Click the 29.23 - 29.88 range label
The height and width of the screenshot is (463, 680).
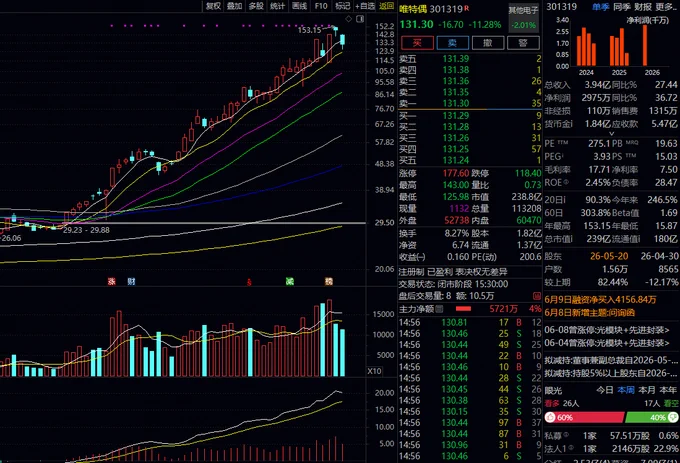(x=86, y=230)
